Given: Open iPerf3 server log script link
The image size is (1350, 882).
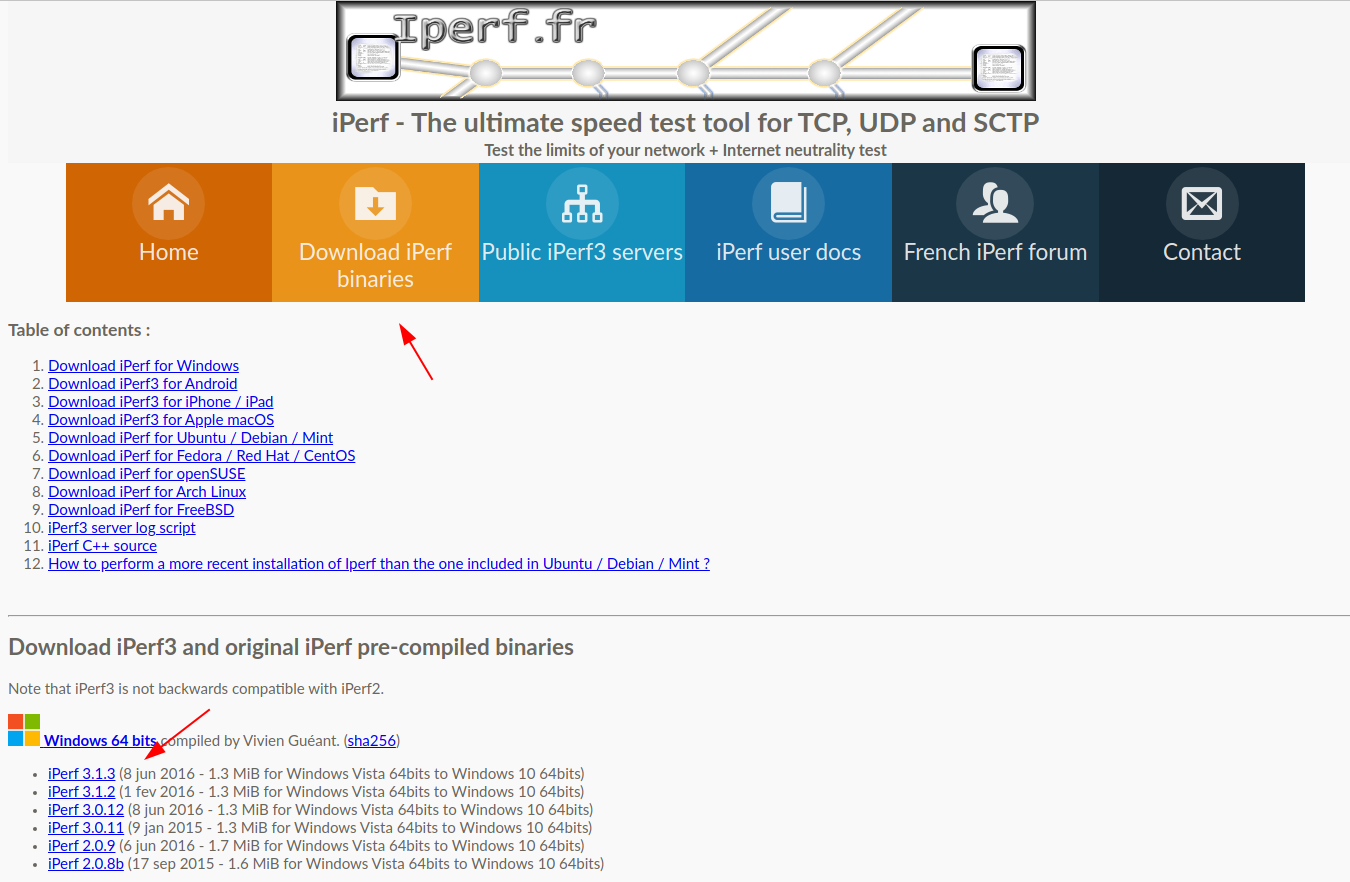Looking at the screenshot, I should (122, 528).
